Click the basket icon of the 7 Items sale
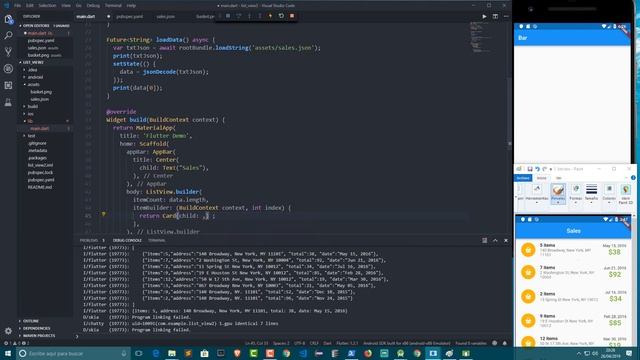The image size is (640, 360). [528, 272]
